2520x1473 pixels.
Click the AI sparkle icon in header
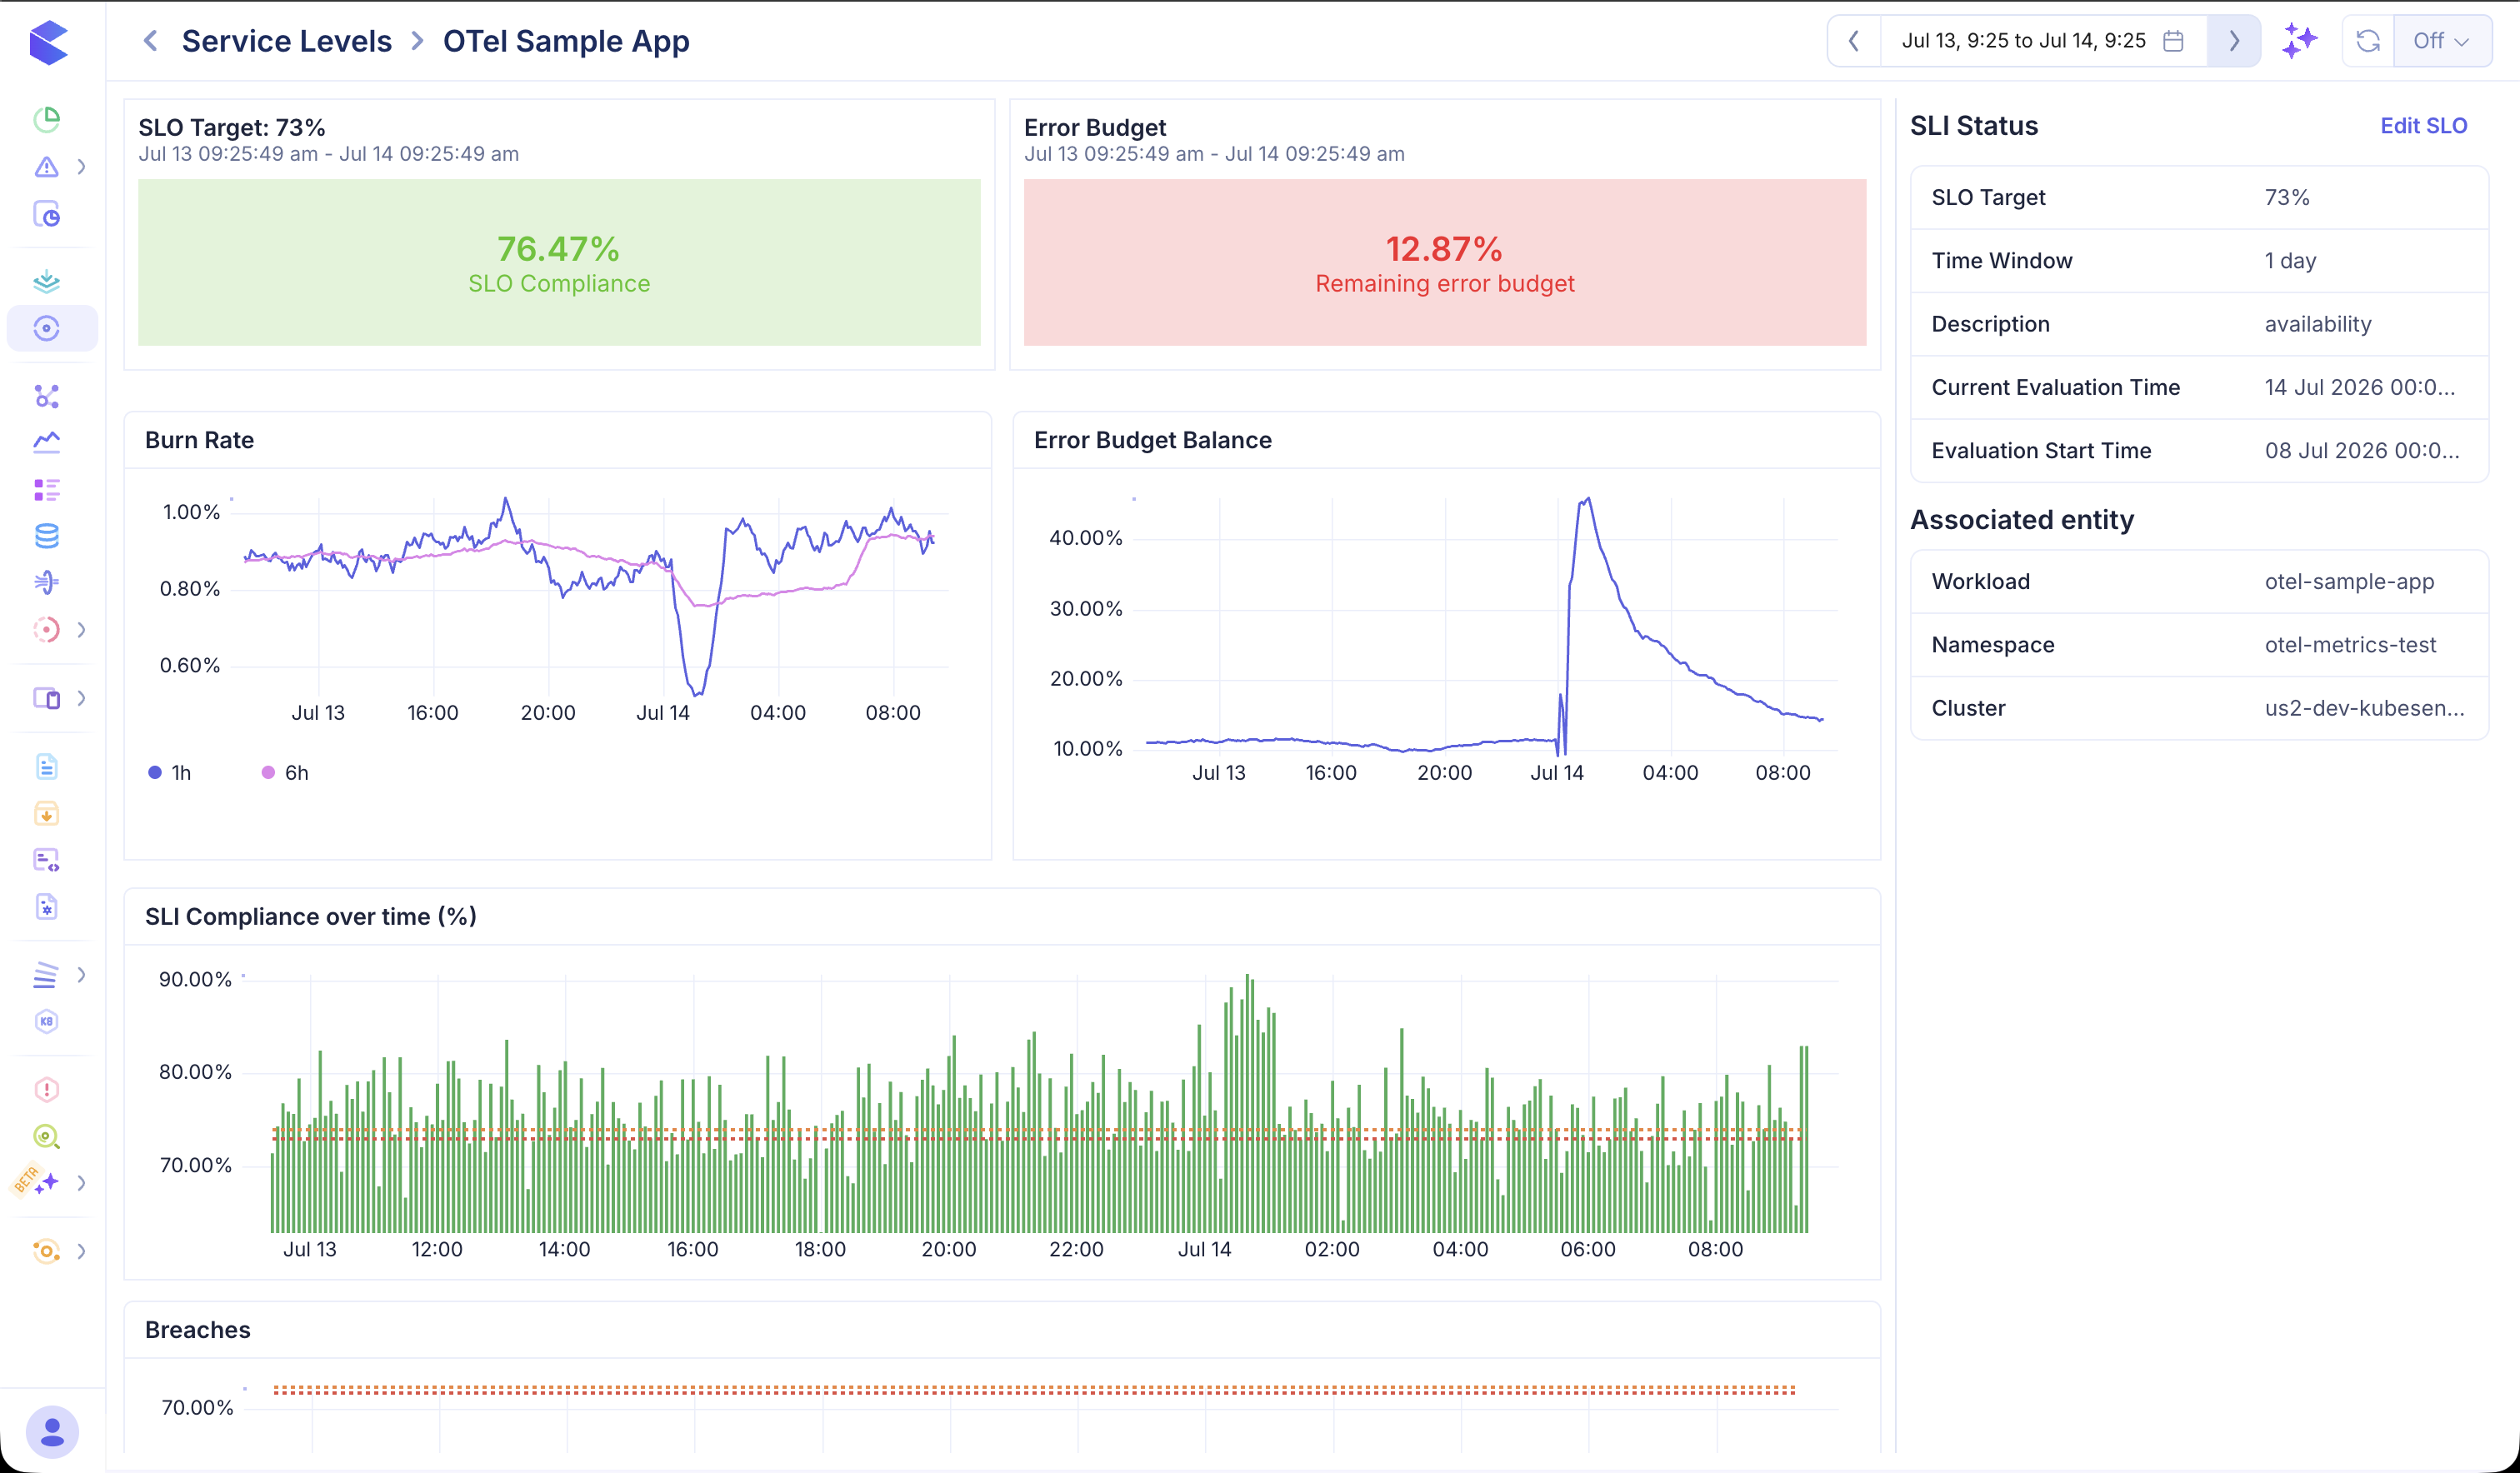(2299, 41)
